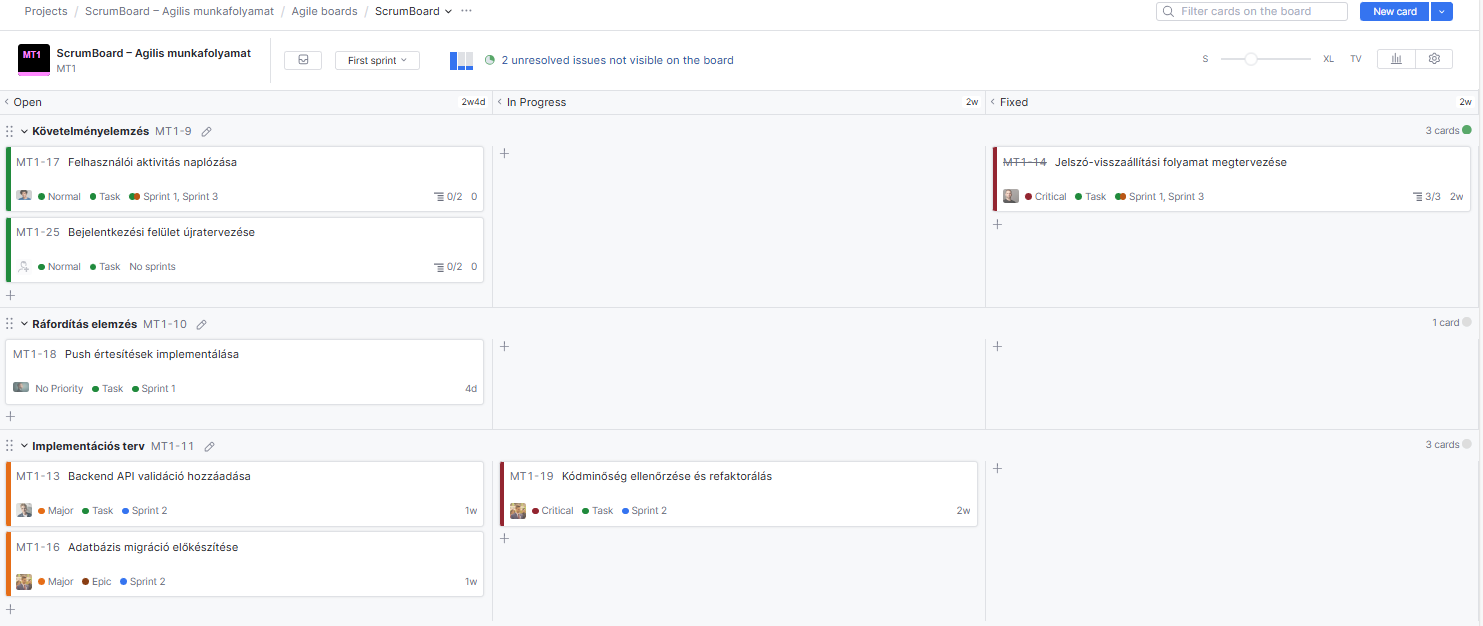Open board settings gear

tap(1434, 59)
